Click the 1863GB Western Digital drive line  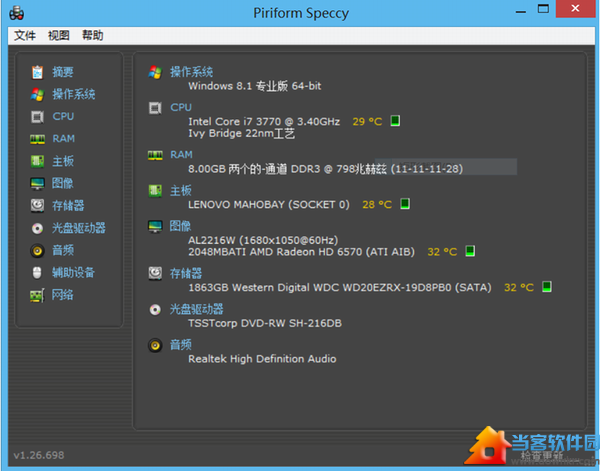click(340, 288)
